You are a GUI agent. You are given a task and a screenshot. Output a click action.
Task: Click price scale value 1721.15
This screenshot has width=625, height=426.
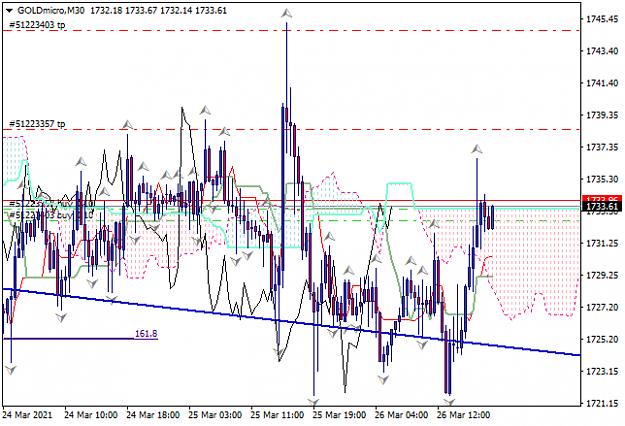[x=602, y=404]
